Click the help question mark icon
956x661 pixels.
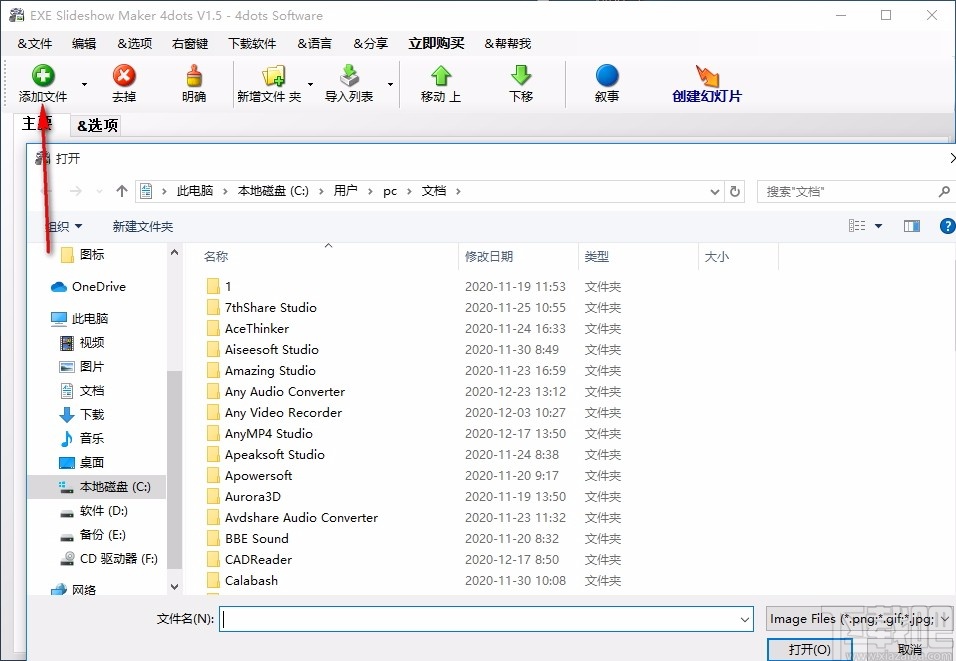tap(947, 226)
